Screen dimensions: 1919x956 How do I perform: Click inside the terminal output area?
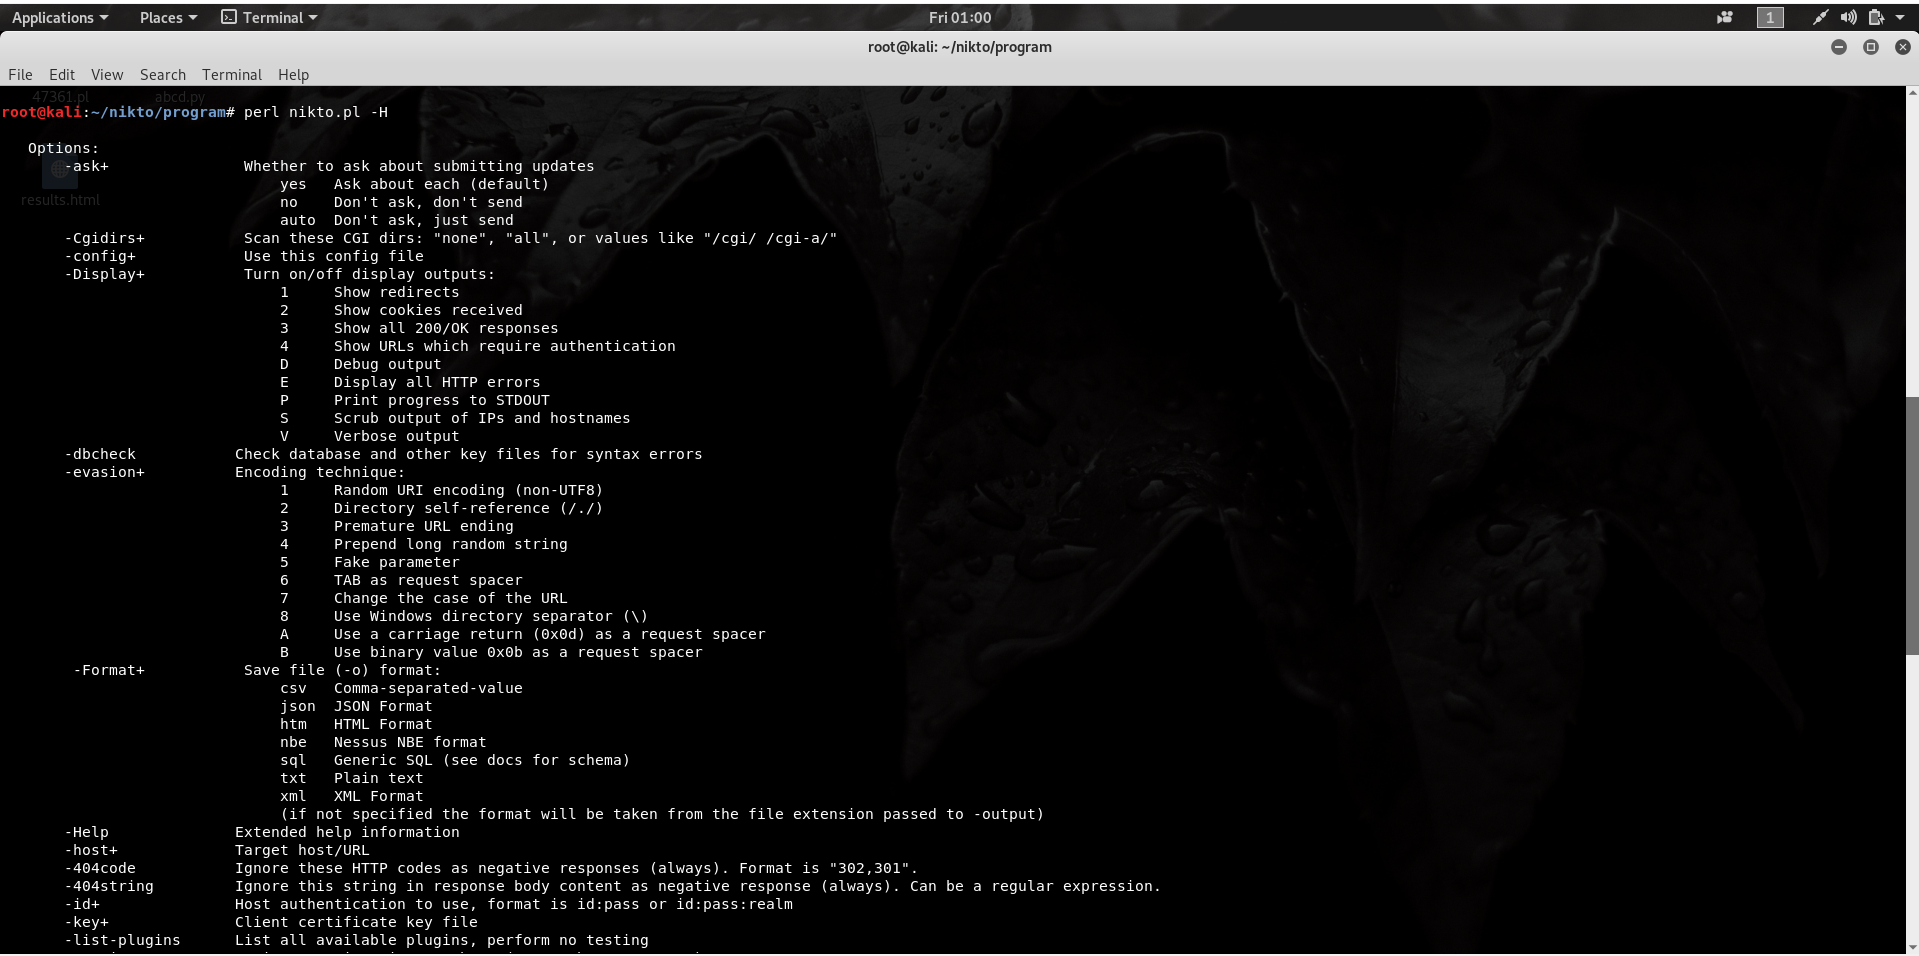point(900,500)
